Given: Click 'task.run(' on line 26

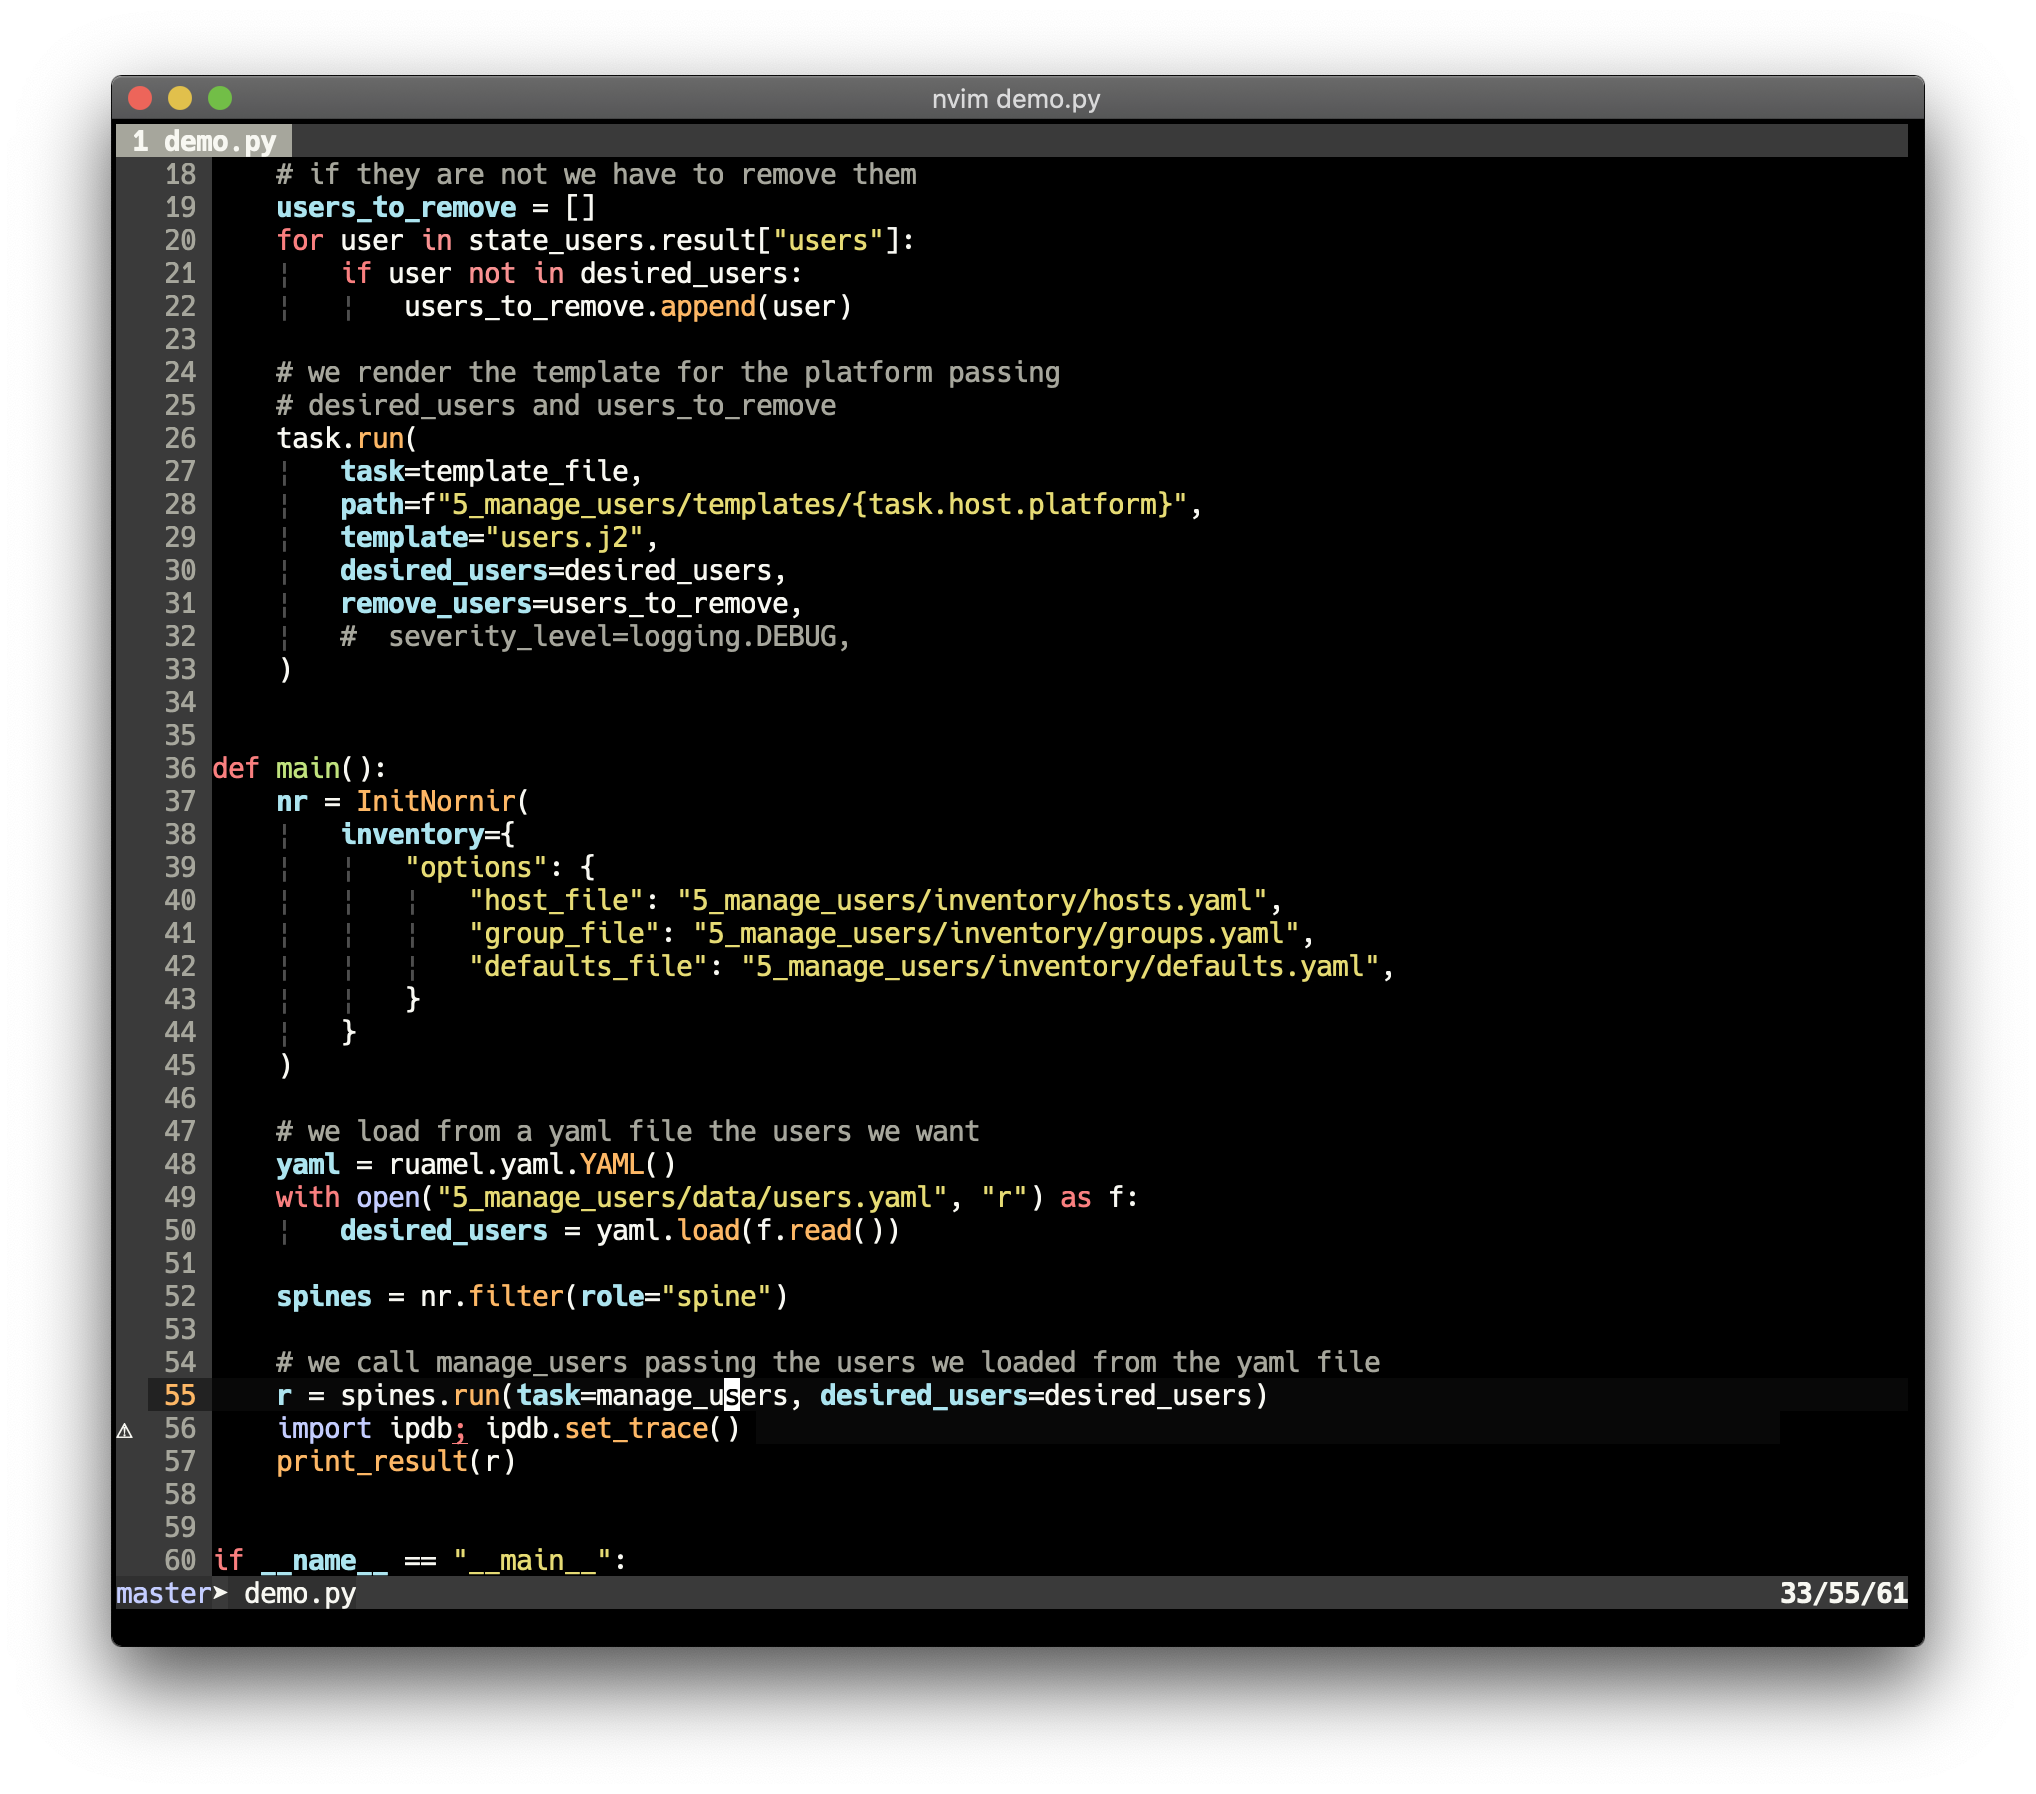Looking at the screenshot, I should pyautogui.click(x=347, y=438).
